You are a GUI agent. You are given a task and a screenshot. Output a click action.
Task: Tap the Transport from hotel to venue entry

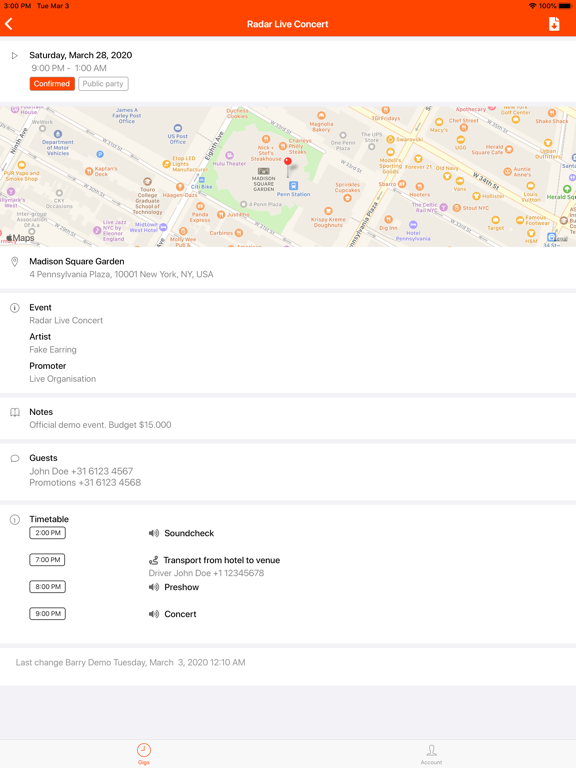[x=221, y=560]
